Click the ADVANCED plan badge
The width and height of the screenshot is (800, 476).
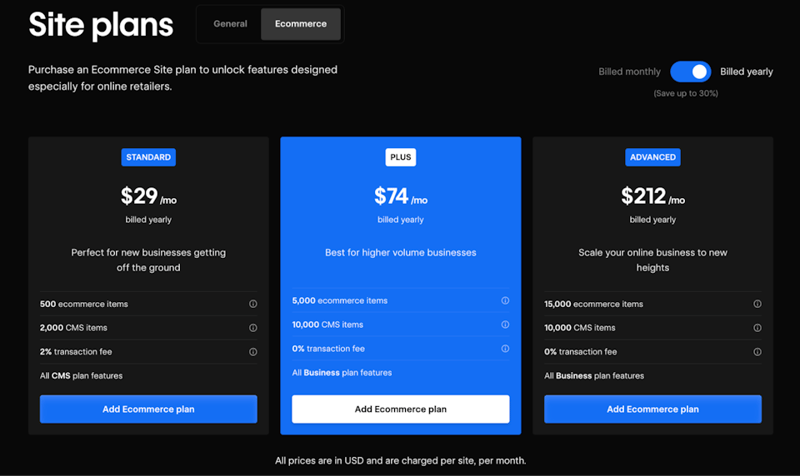[x=653, y=157]
